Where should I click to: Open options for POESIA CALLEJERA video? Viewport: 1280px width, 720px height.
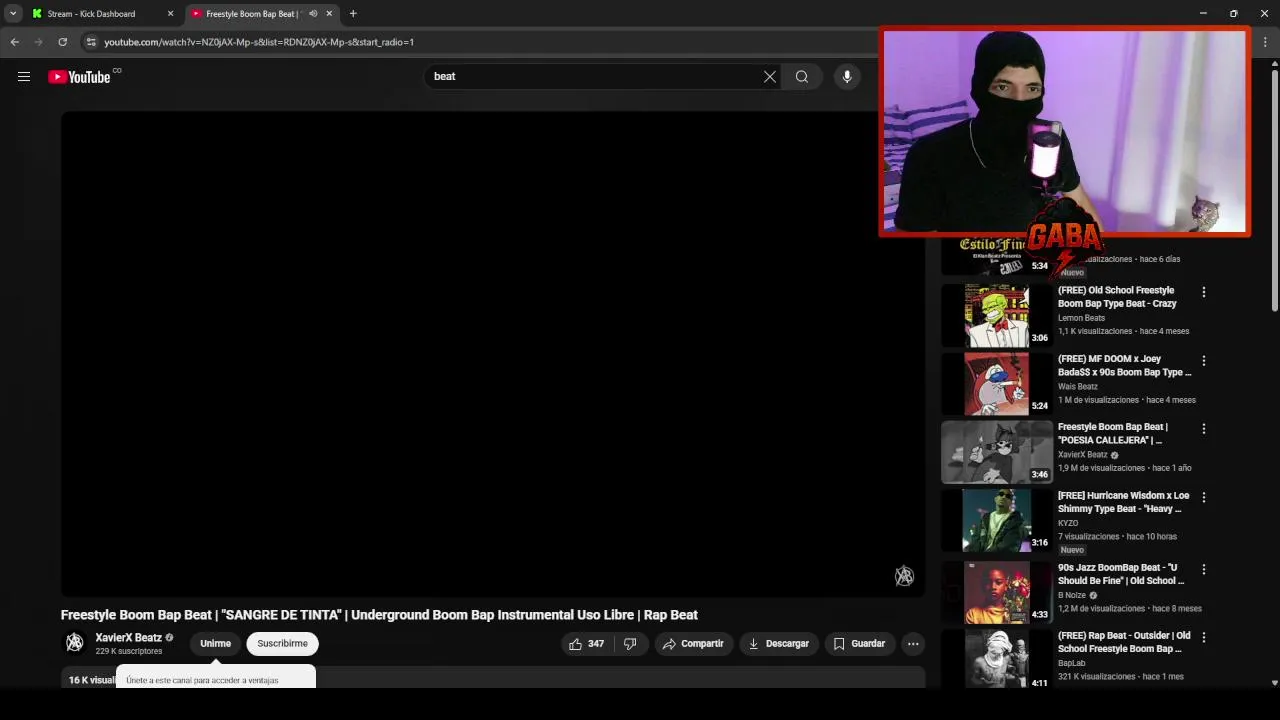(x=1204, y=428)
